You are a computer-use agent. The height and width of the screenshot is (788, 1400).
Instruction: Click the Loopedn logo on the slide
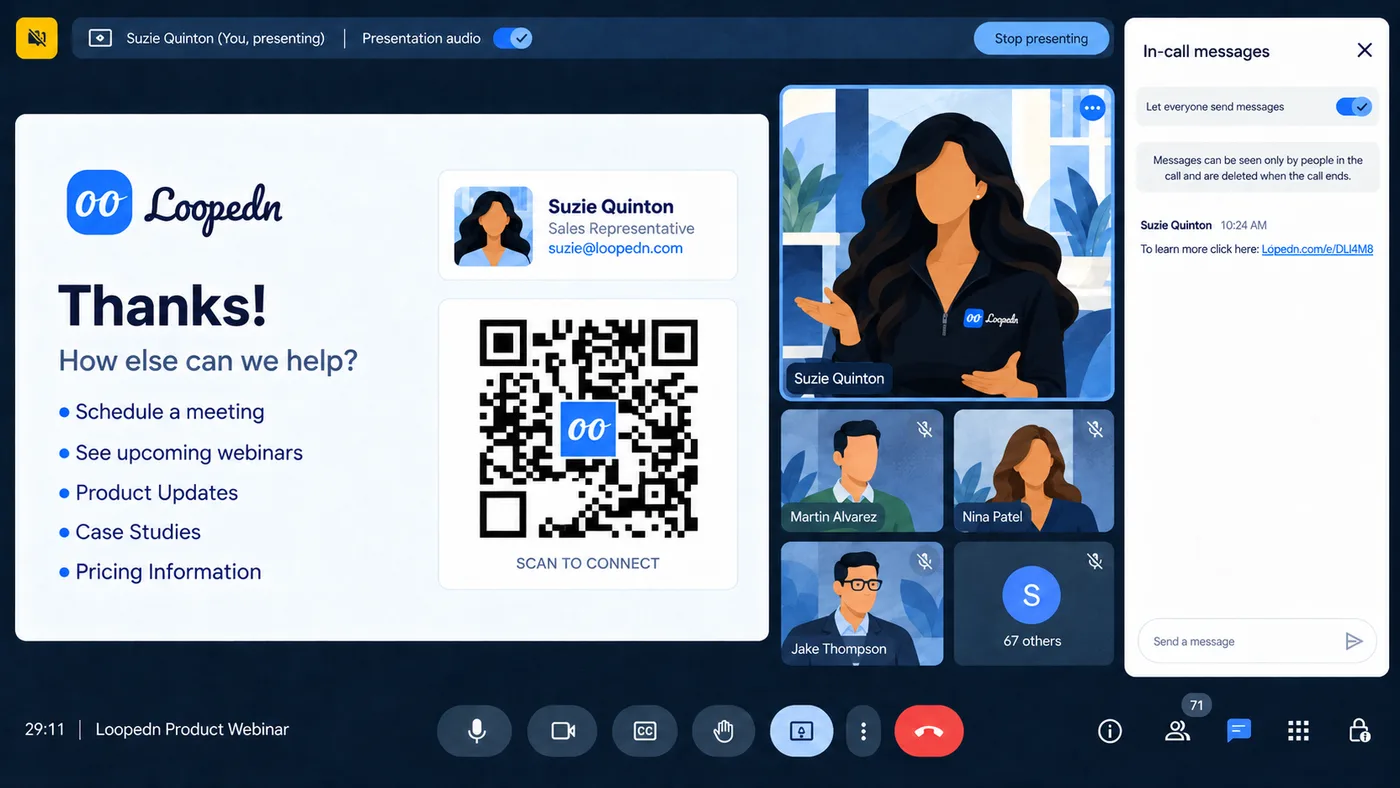[175, 204]
